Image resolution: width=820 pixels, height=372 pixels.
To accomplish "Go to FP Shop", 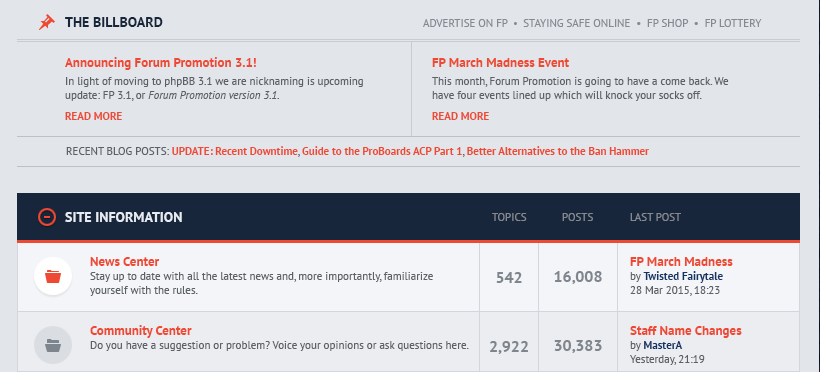I will 667,23.
